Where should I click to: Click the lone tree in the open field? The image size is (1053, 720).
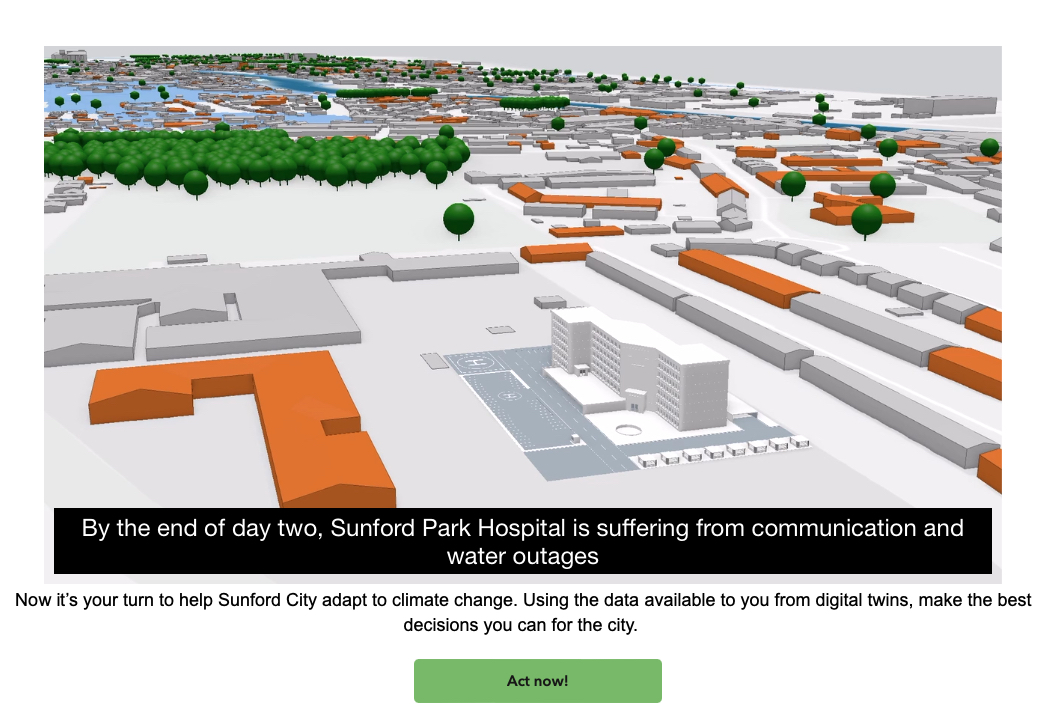pos(458,219)
